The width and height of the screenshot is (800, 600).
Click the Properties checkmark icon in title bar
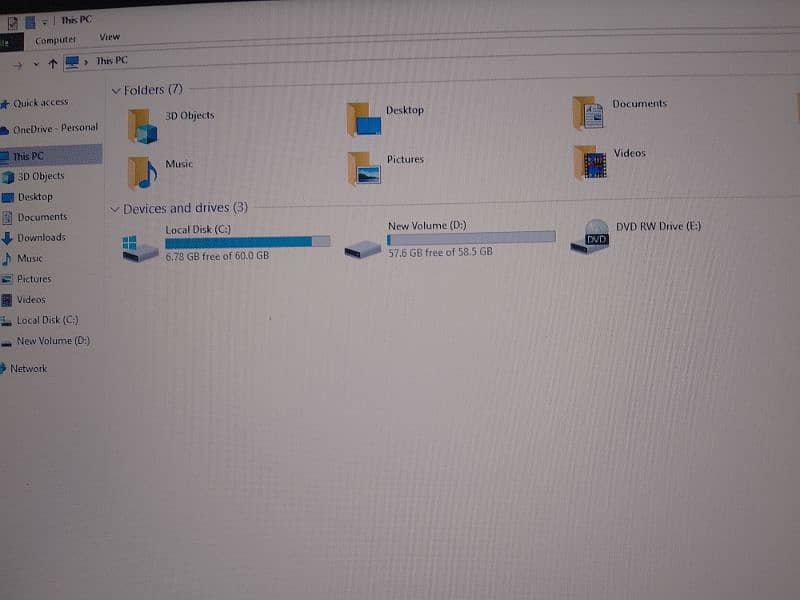point(13,23)
